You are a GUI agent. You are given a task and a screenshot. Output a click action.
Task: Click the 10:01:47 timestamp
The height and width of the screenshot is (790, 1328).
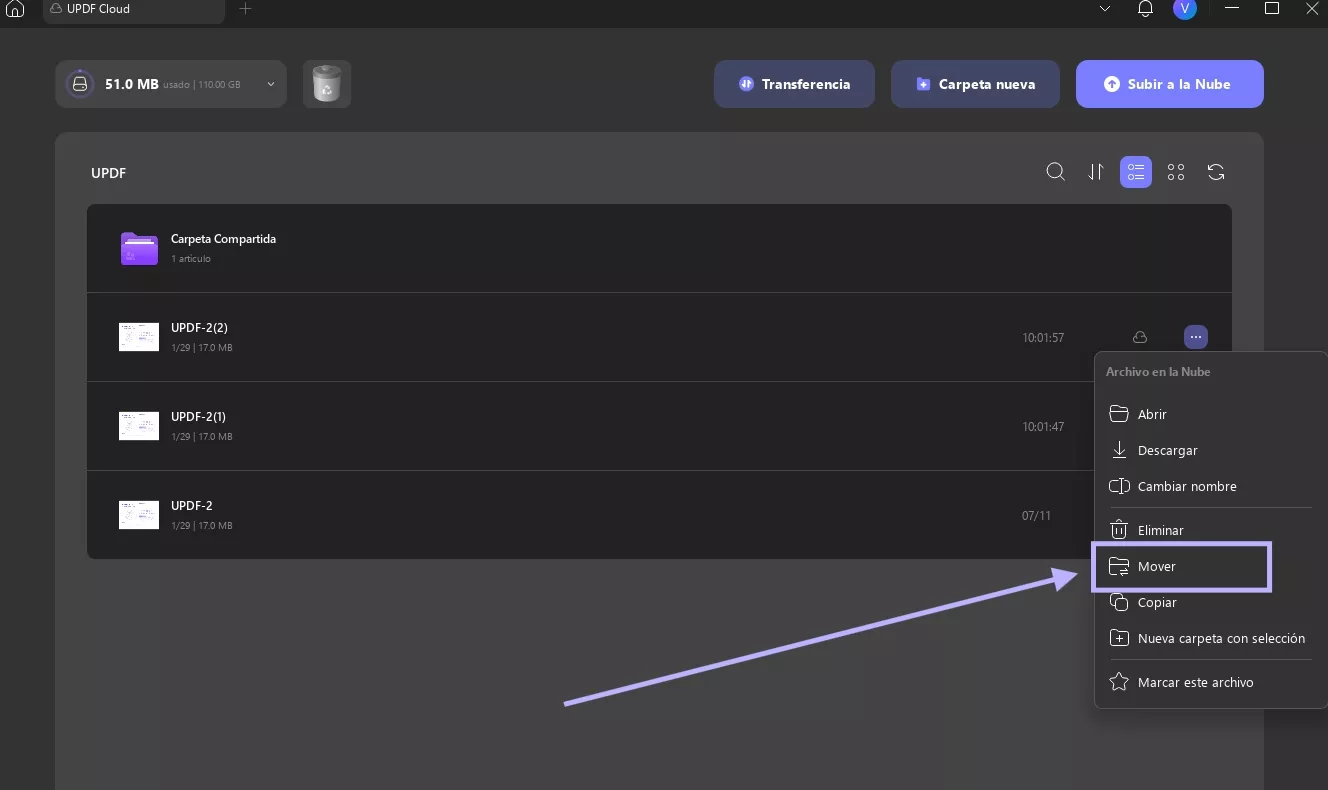tap(1043, 427)
